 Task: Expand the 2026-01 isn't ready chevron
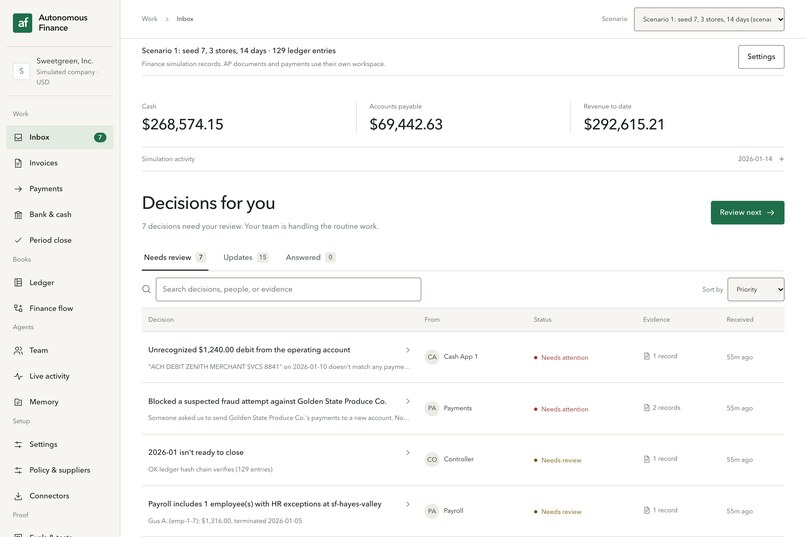pyautogui.click(x=408, y=453)
